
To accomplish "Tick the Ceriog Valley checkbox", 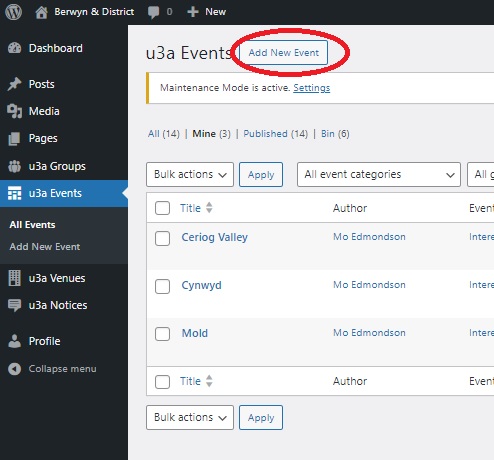I will pyautogui.click(x=162, y=238).
